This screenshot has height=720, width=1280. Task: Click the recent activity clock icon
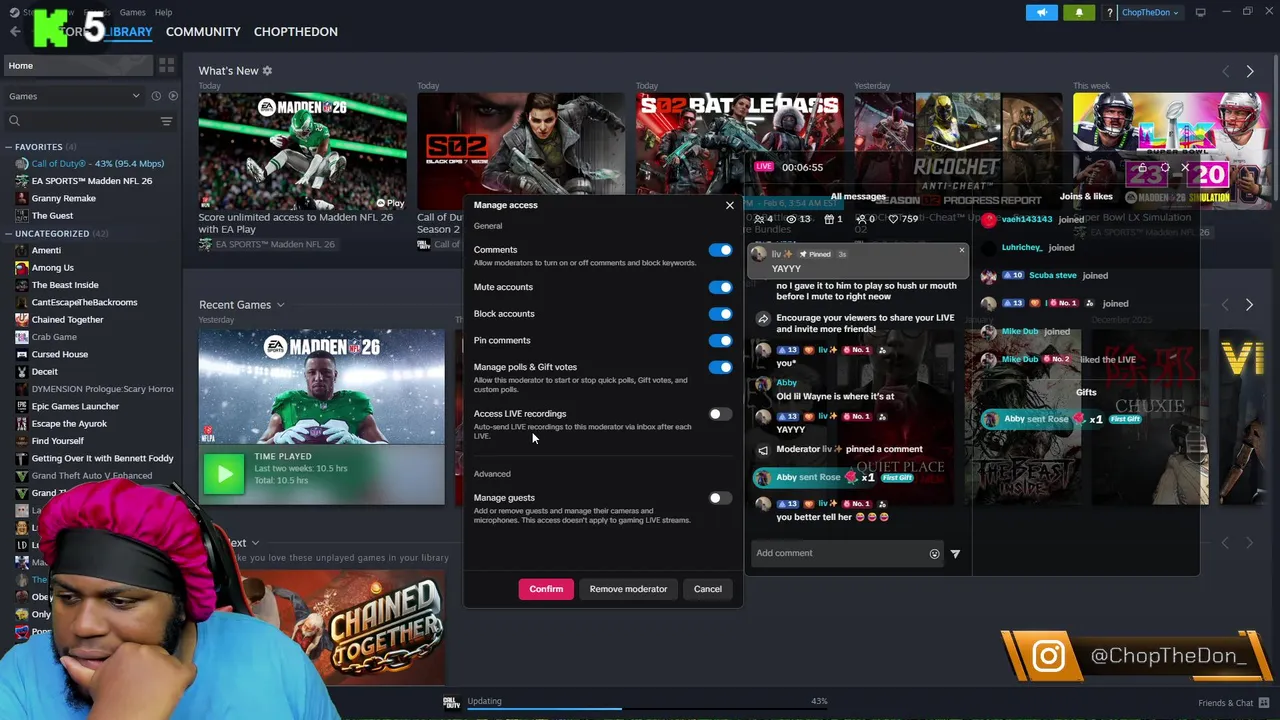tap(156, 96)
